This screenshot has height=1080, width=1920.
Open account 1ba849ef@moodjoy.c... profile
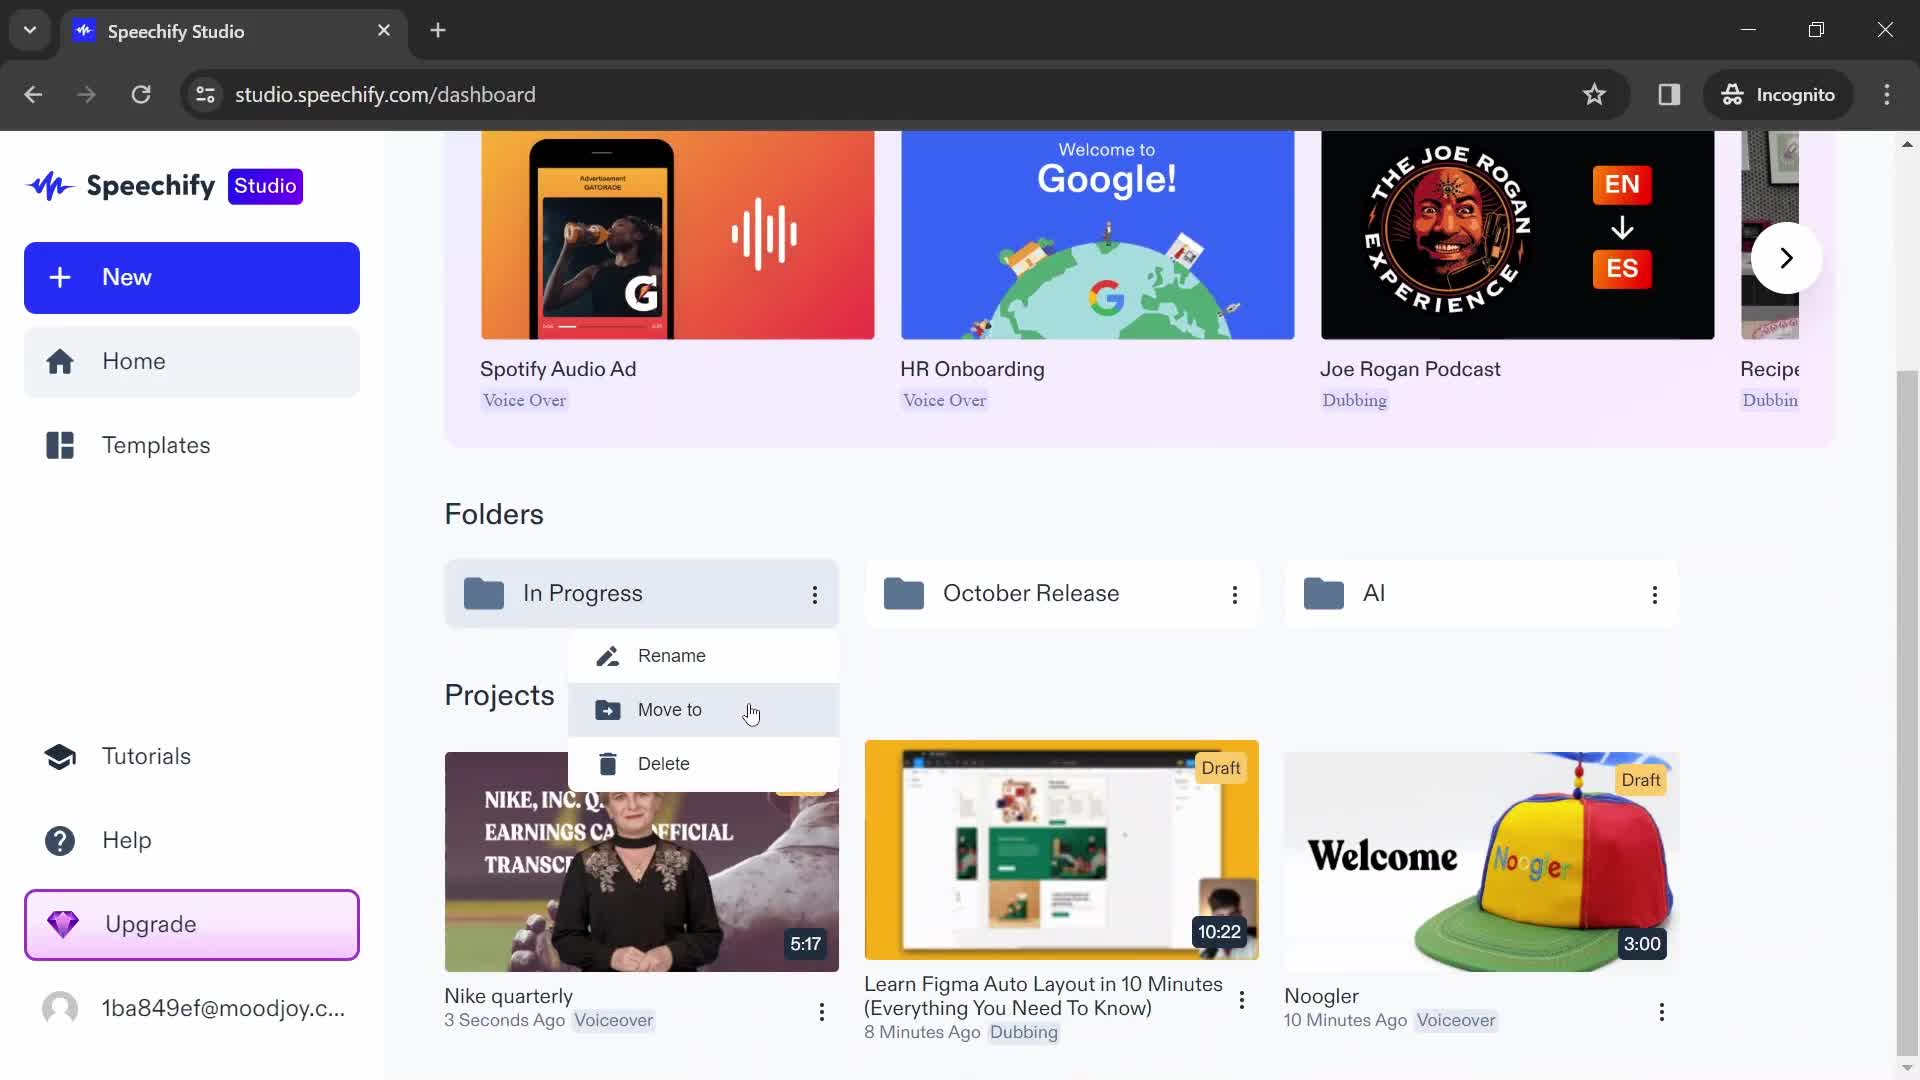tap(192, 1009)
